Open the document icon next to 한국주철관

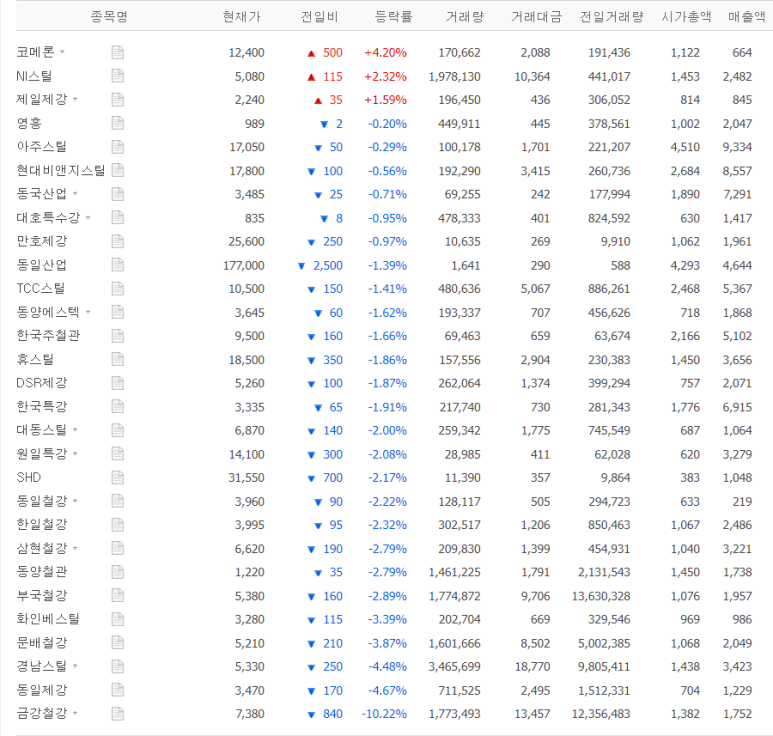click(x=117, y=336)
